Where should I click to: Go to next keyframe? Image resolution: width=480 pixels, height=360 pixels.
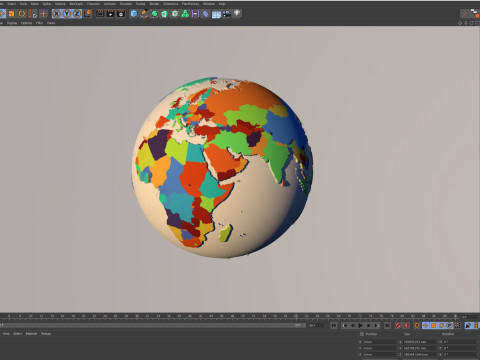coord(376,325)
